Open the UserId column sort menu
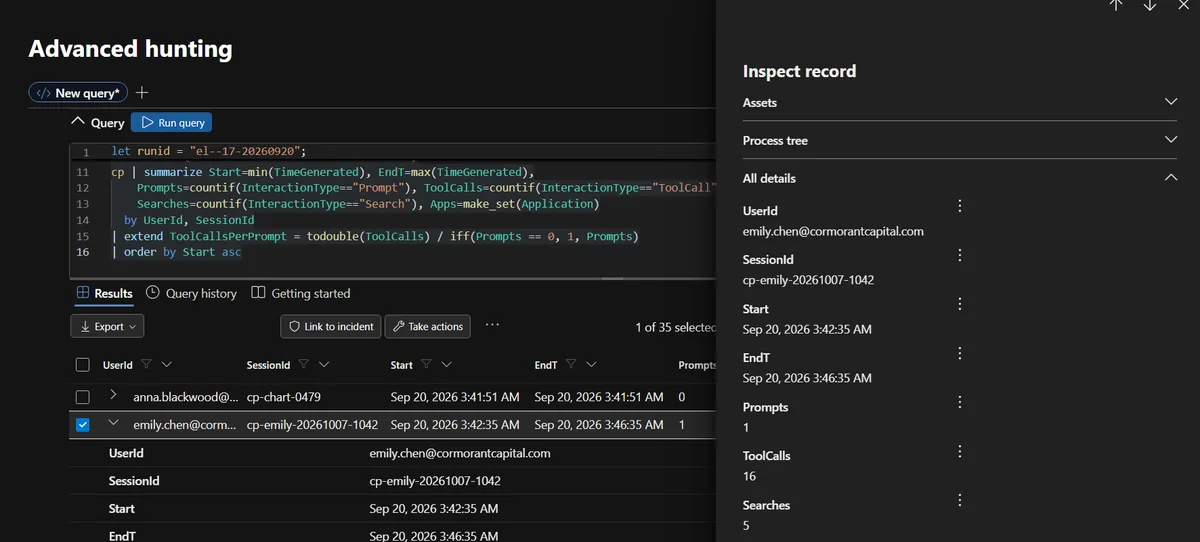Viewport: 1200px width, 542px height. pos(167,365)
